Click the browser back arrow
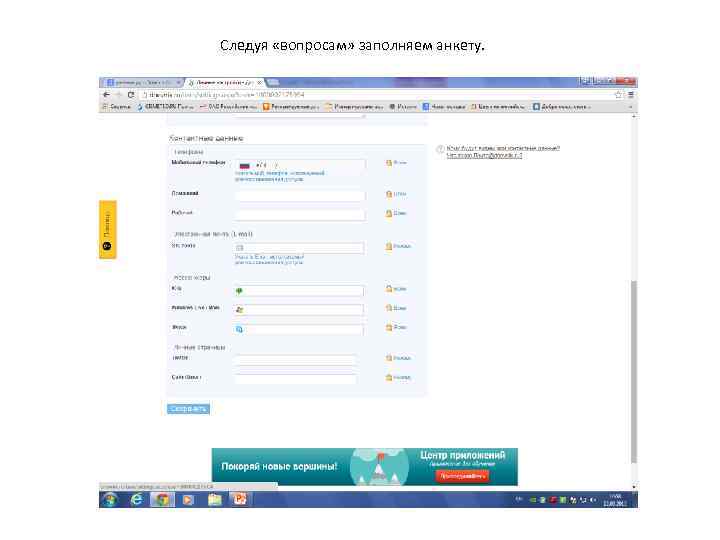The image size is (720, 540). pos(107,95)
